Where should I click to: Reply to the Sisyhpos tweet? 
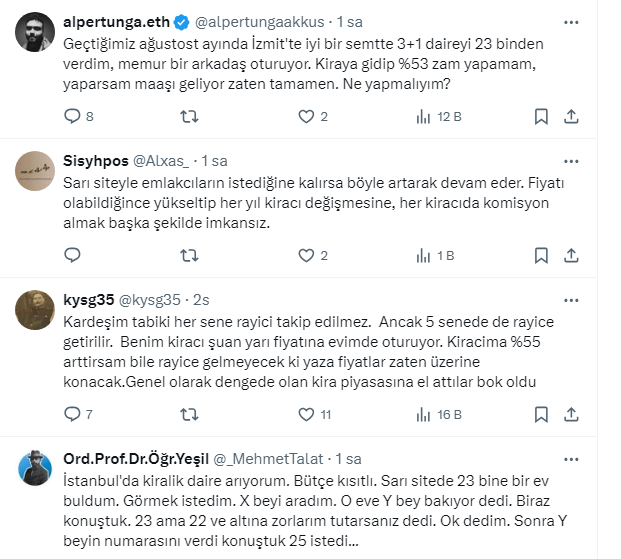[x=72, y=256]
